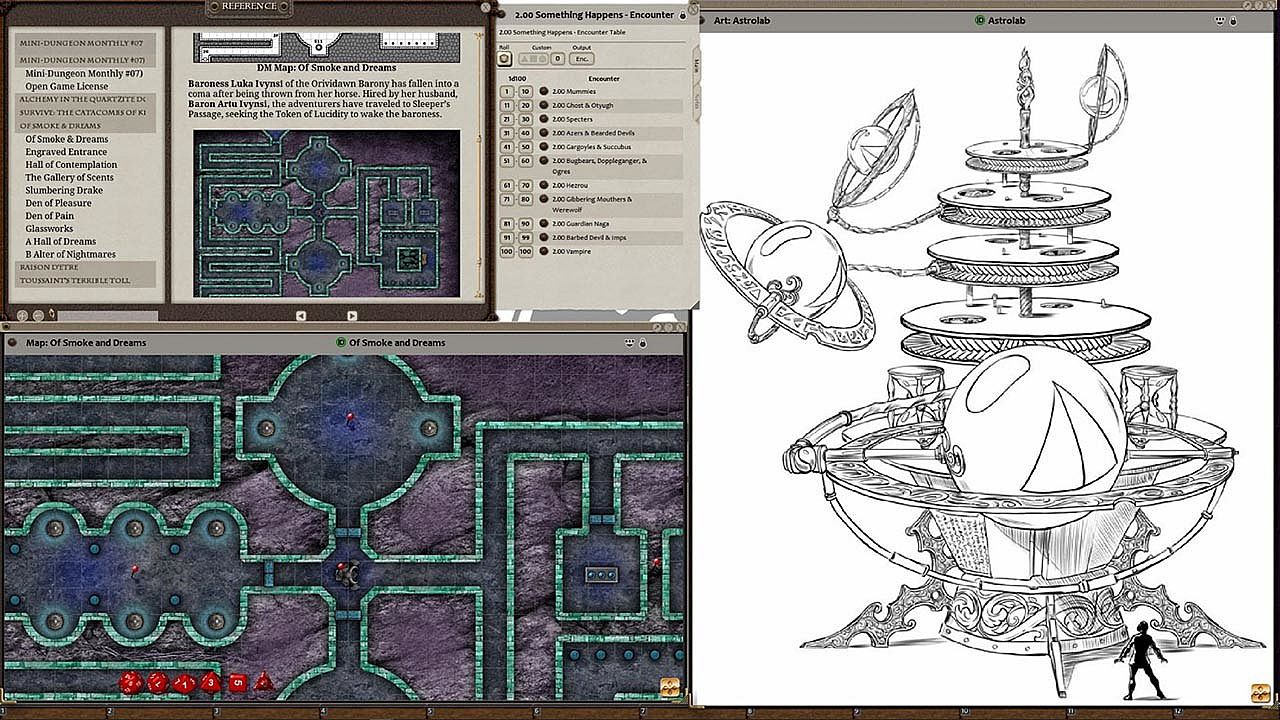Go to next reference page arrow
Screen dimensions: 1280x720
354,315
